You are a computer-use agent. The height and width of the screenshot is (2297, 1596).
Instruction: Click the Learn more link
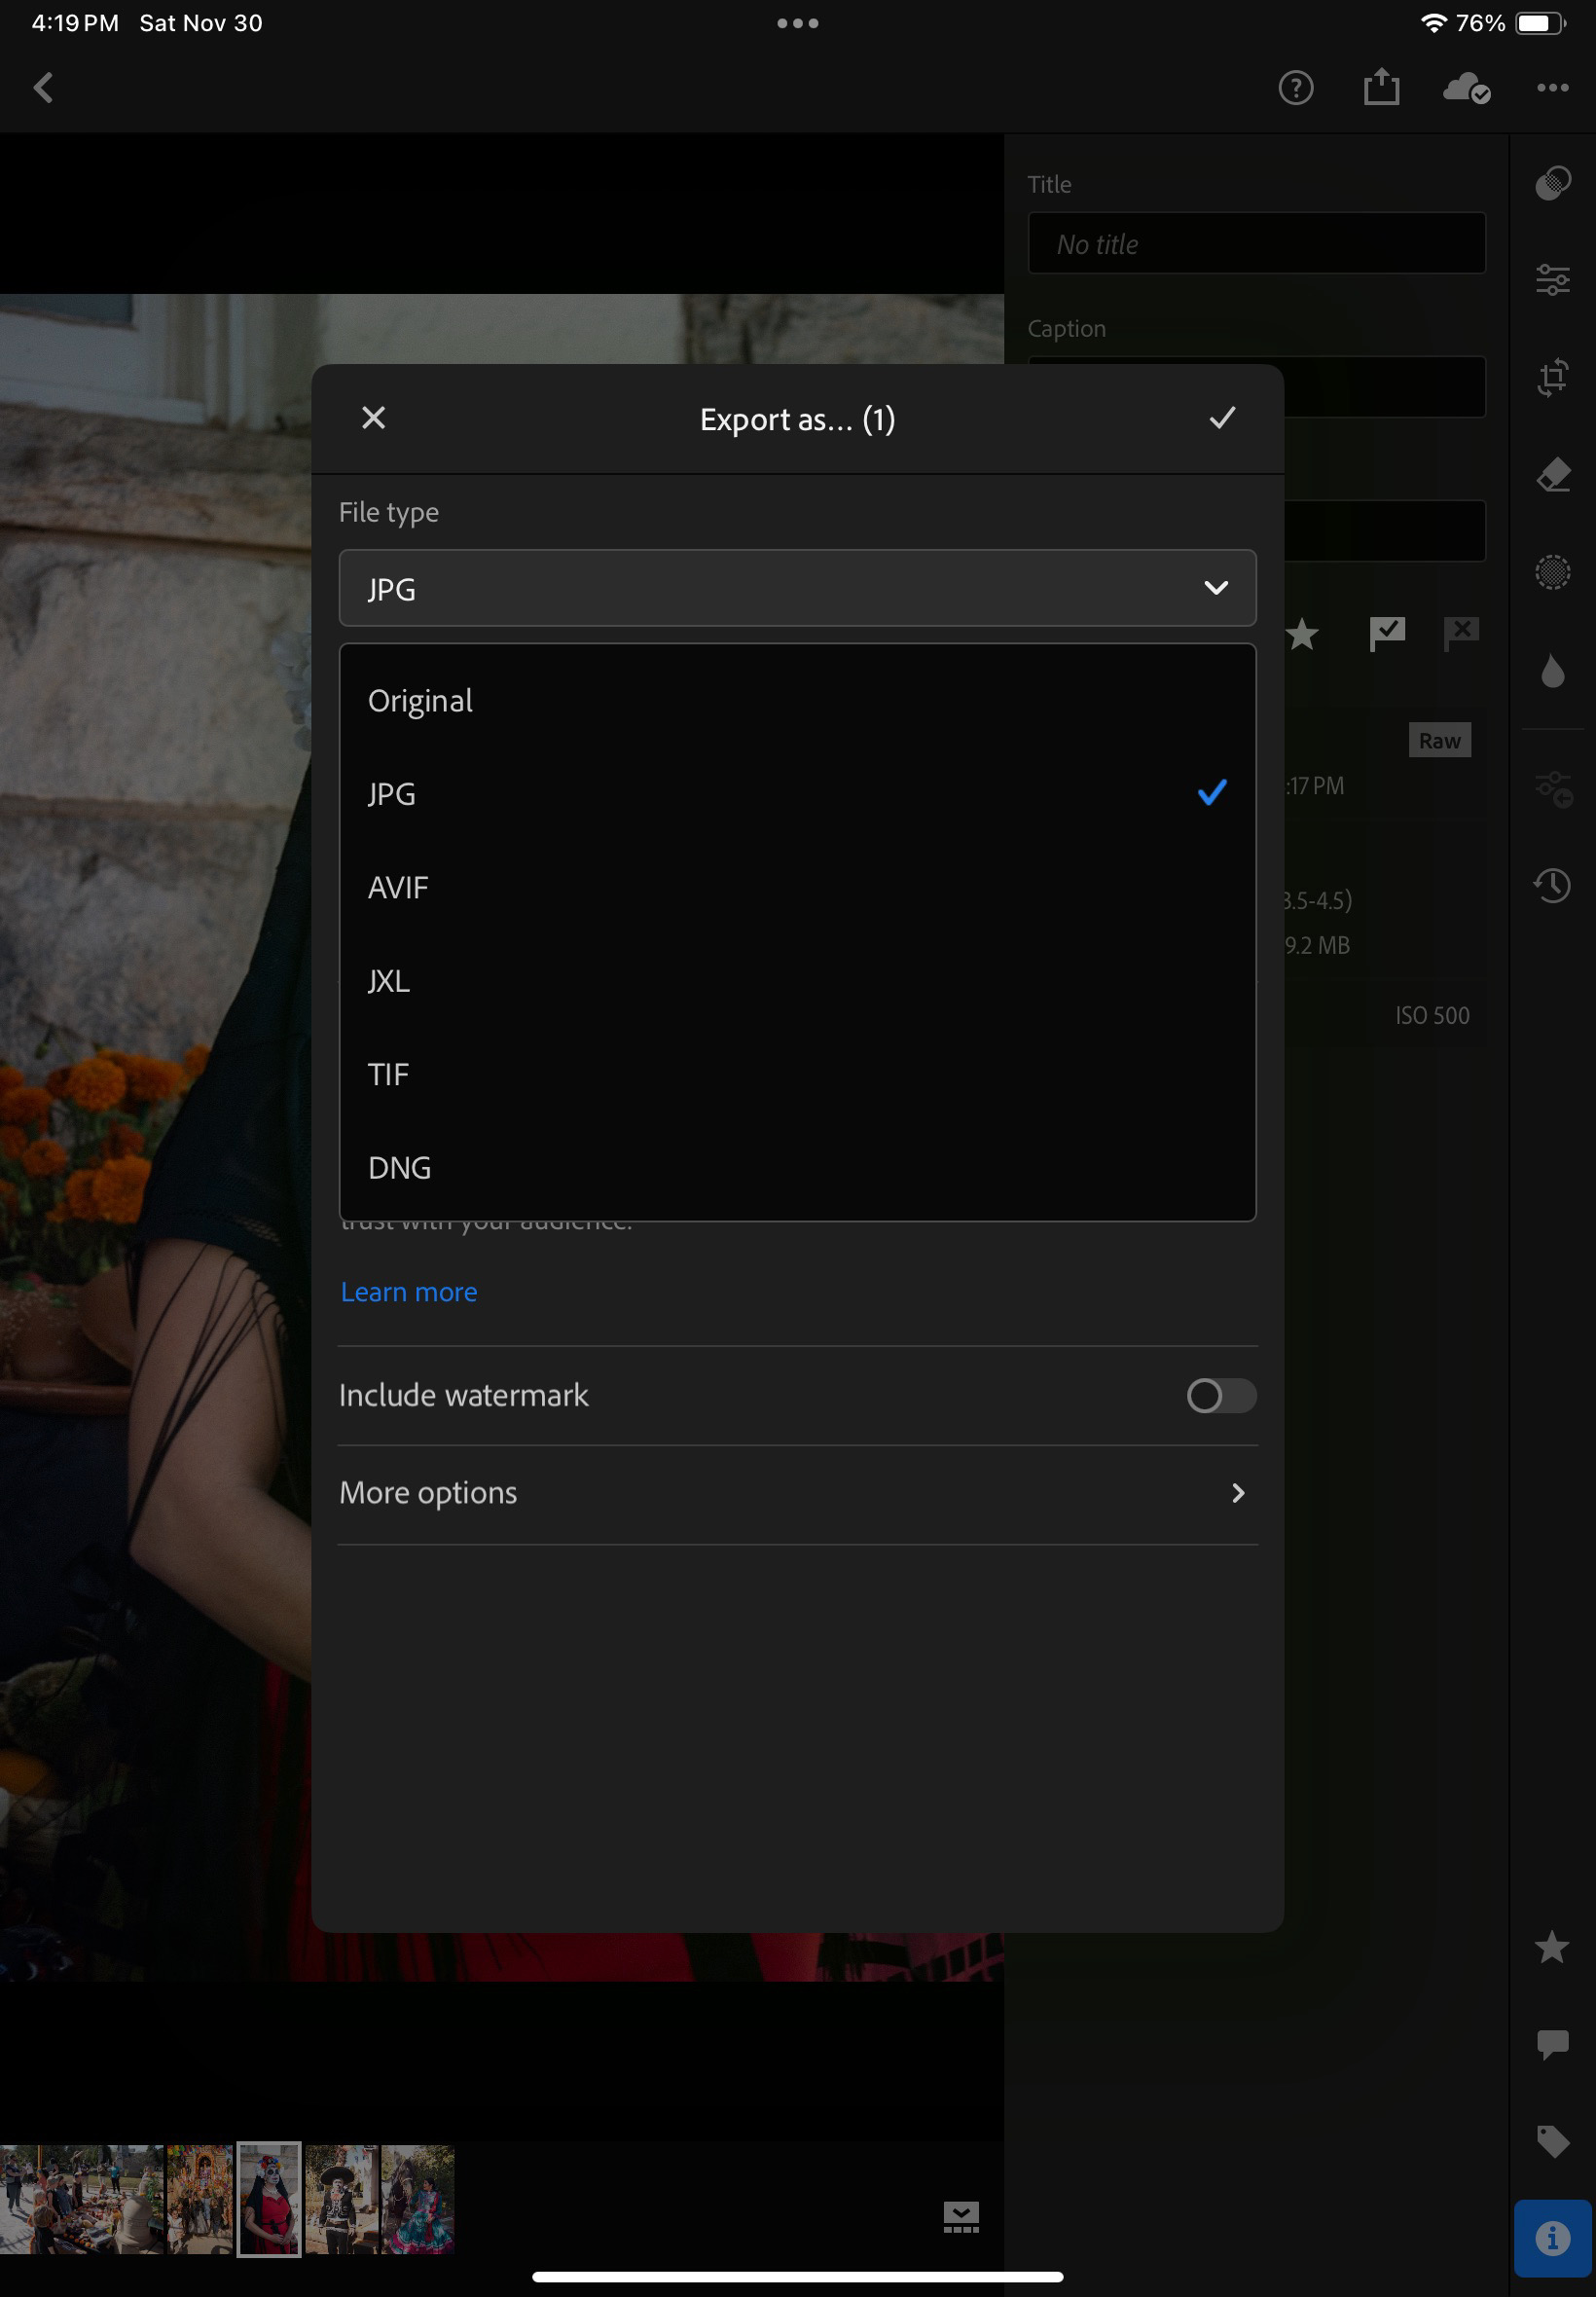pyautogui.click(x=409, y=1292)
